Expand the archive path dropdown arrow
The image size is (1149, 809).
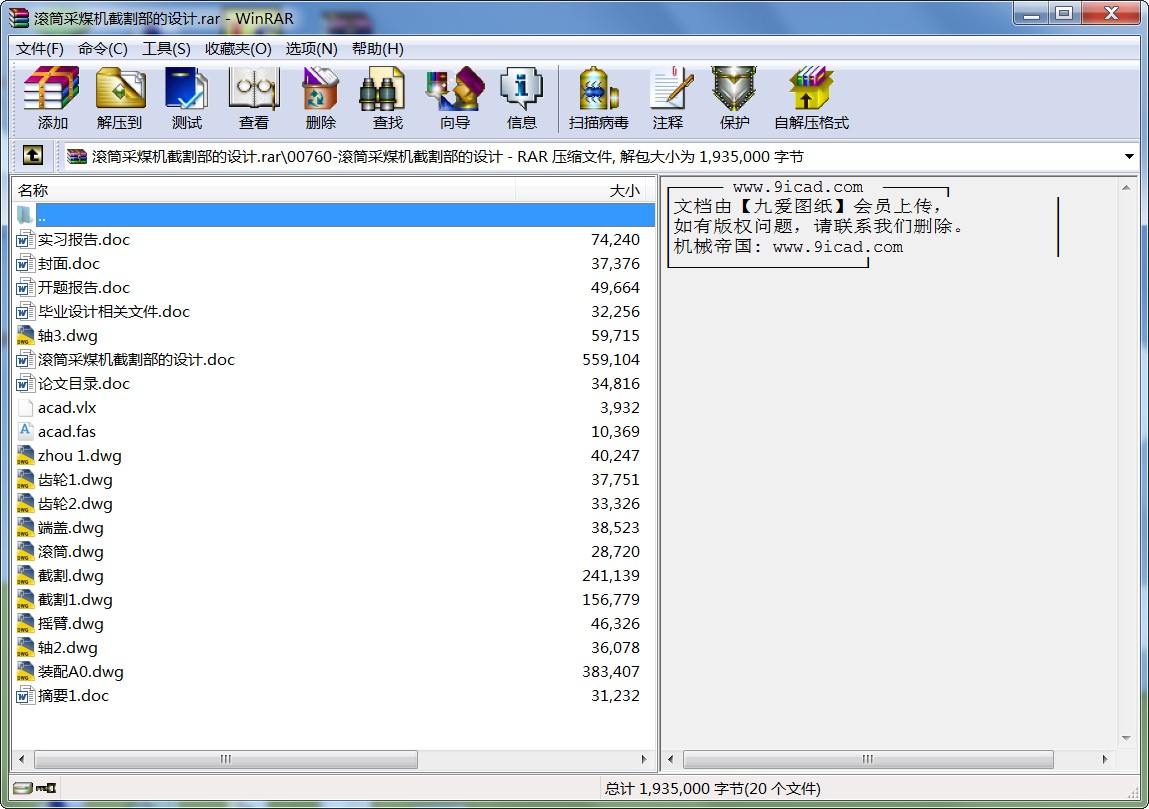tap(1129, 157)
